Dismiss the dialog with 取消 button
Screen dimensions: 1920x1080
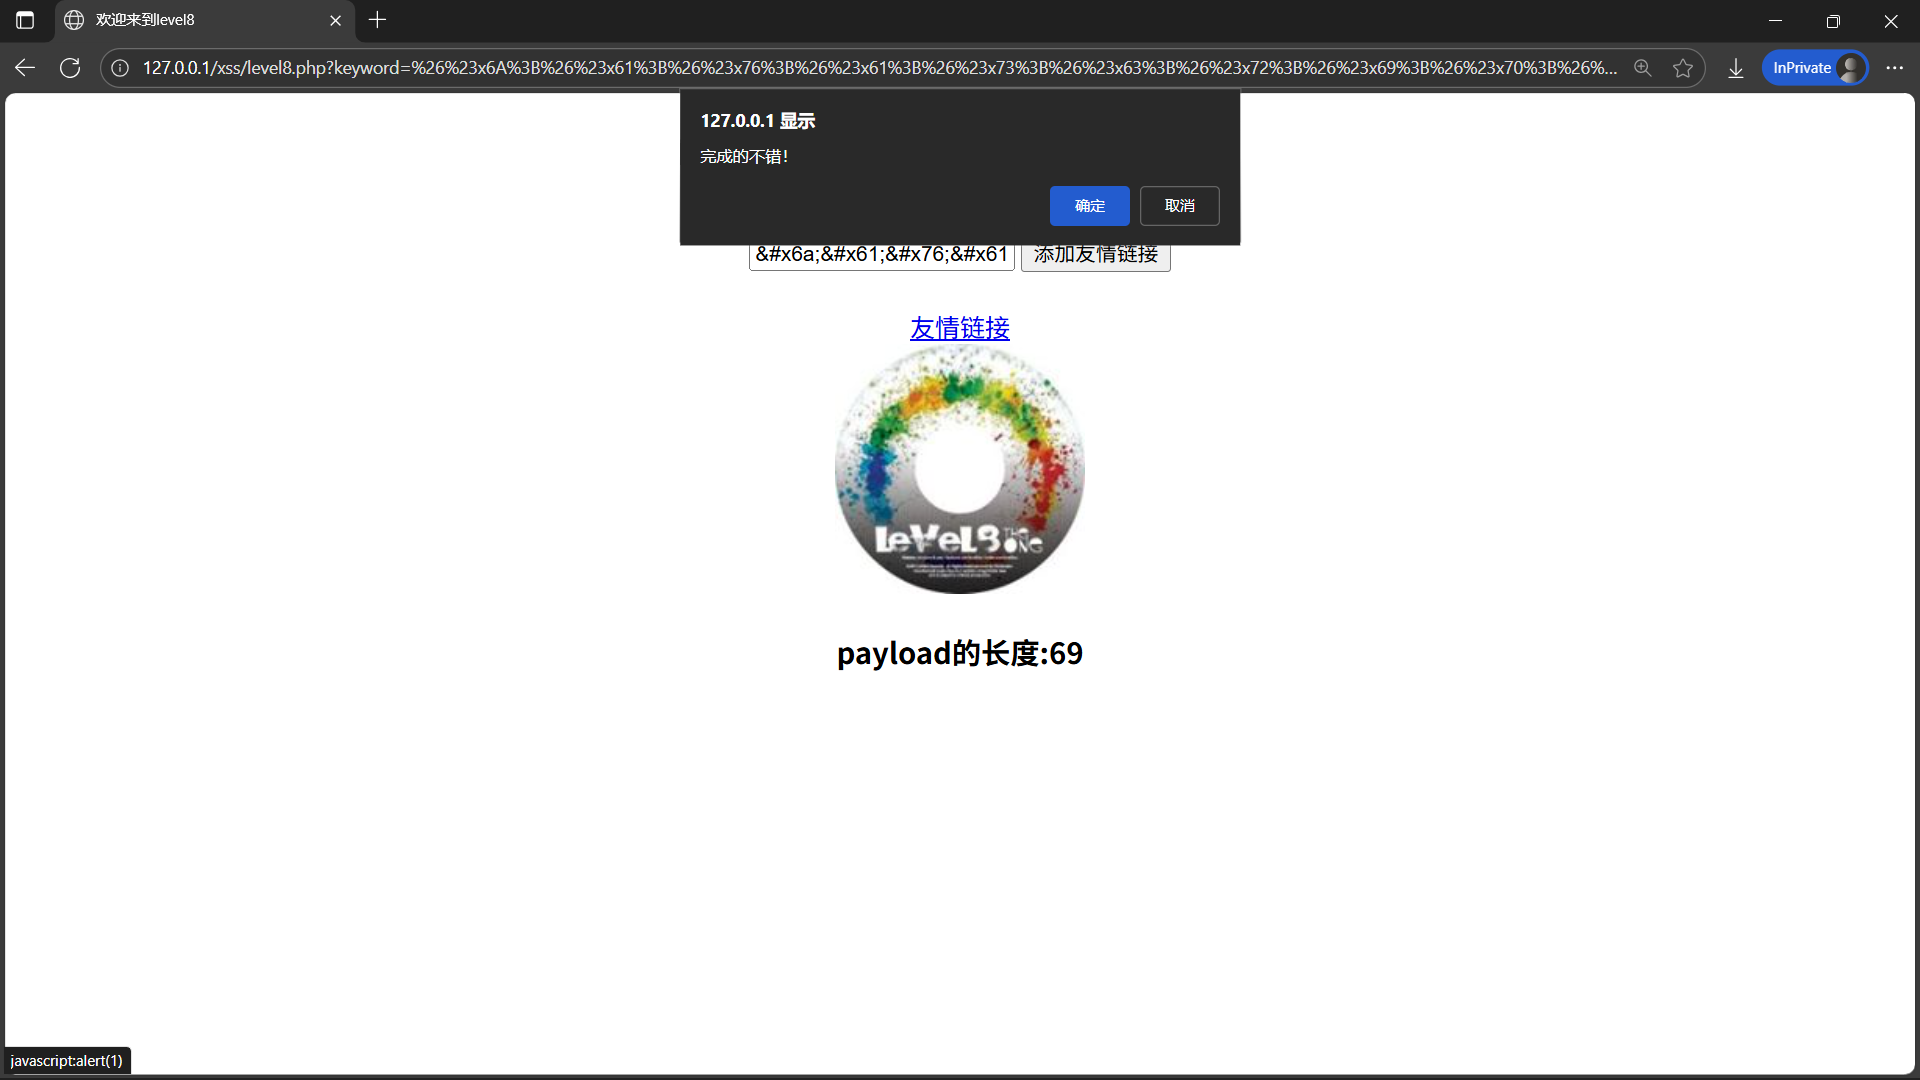pos(1179,206)
